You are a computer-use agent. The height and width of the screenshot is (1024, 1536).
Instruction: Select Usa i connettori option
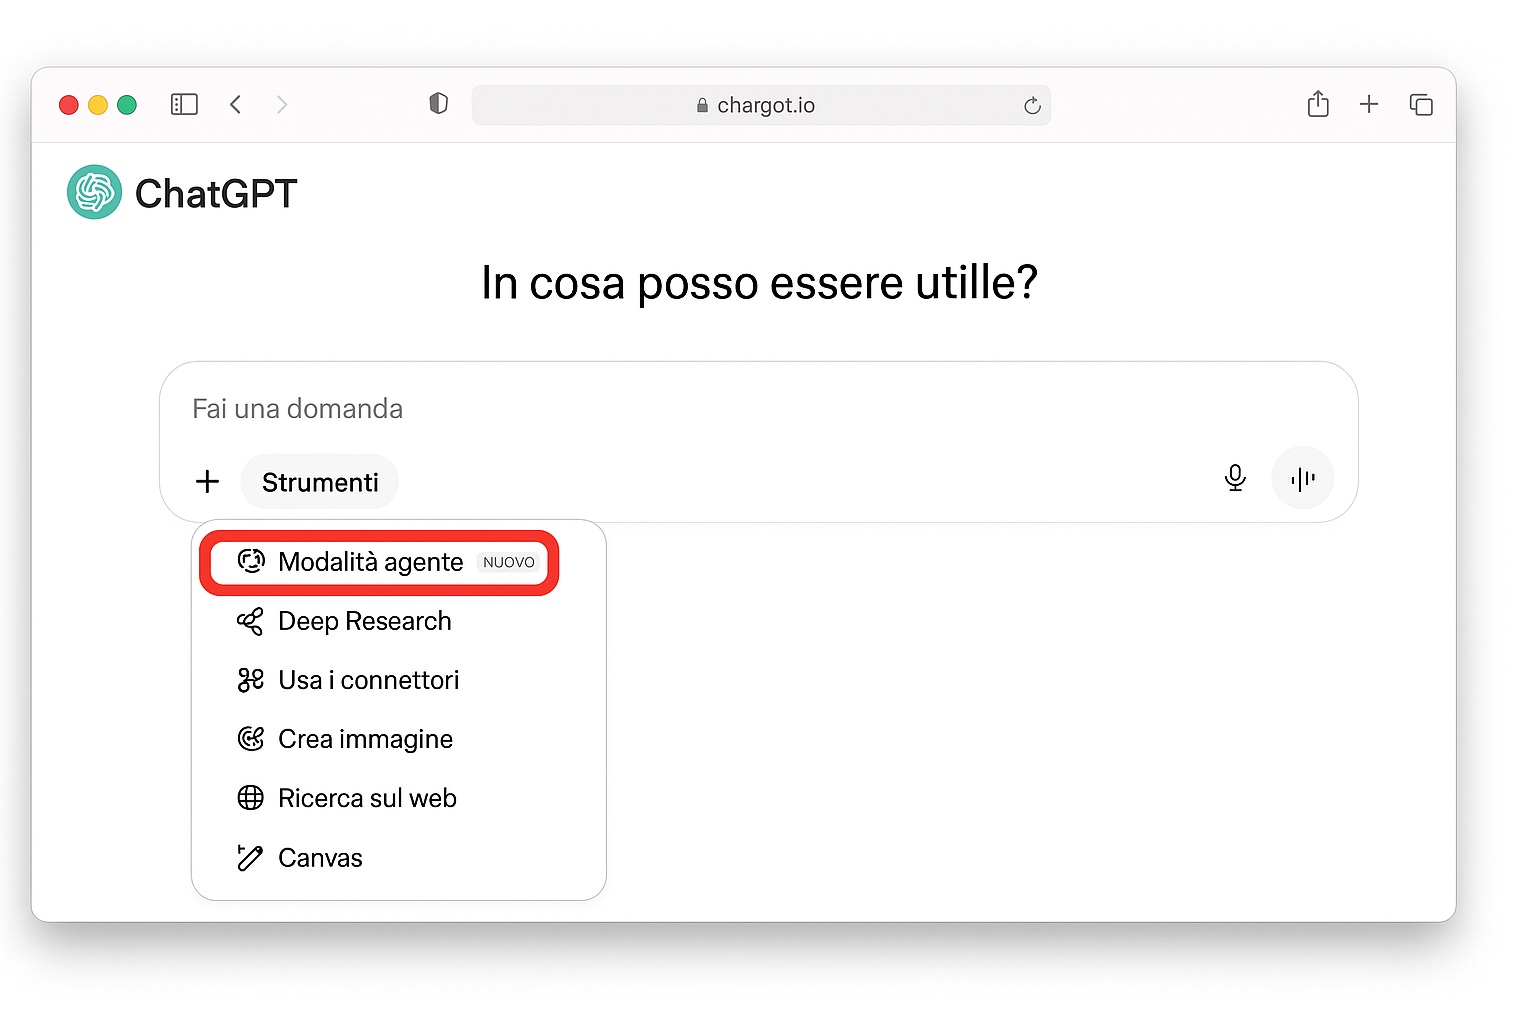click(x=368, y=681)
